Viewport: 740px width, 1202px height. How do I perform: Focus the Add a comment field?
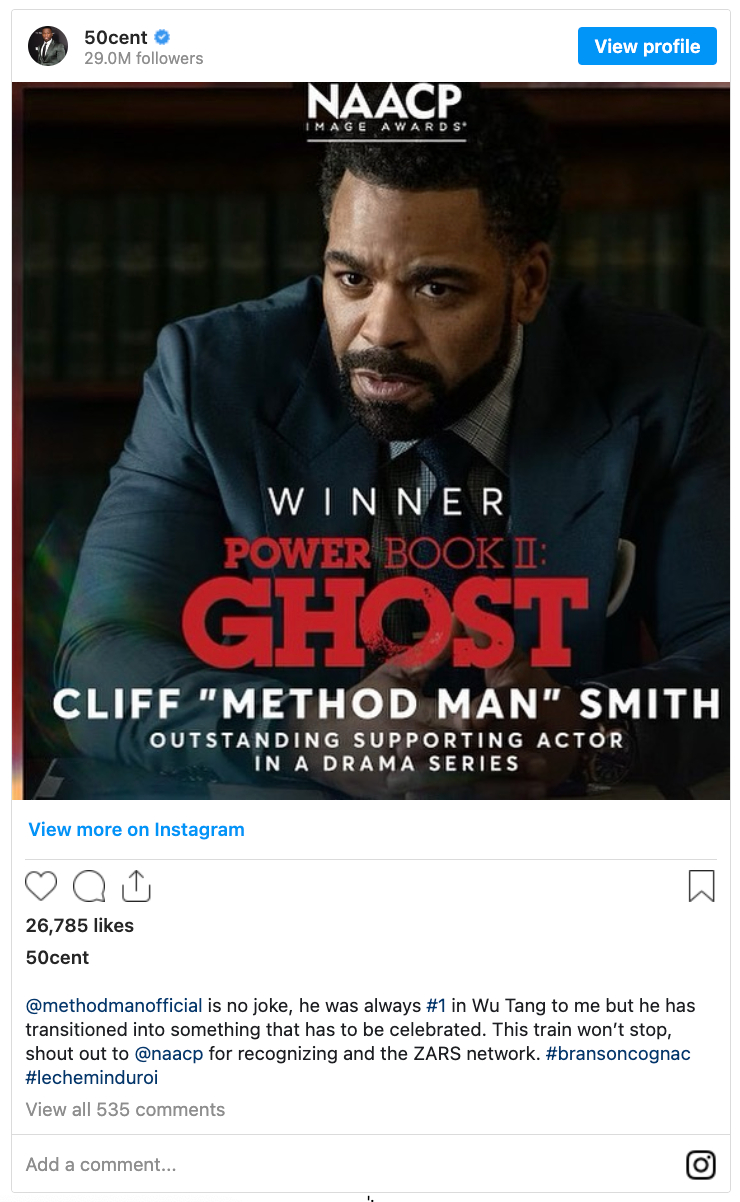tap(350, 1165)
